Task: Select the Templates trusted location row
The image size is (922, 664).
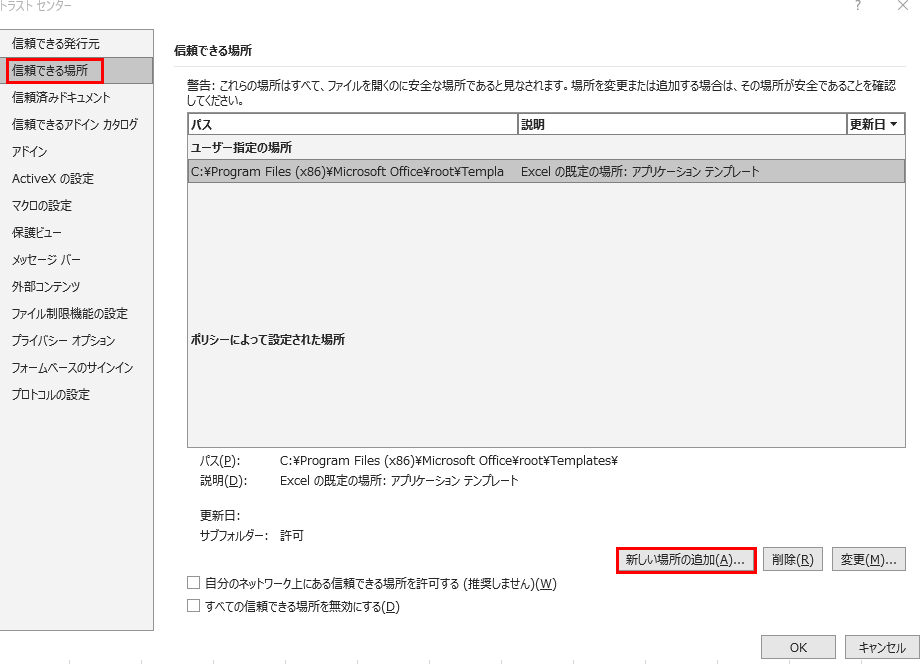Action: tap(545, 172)
